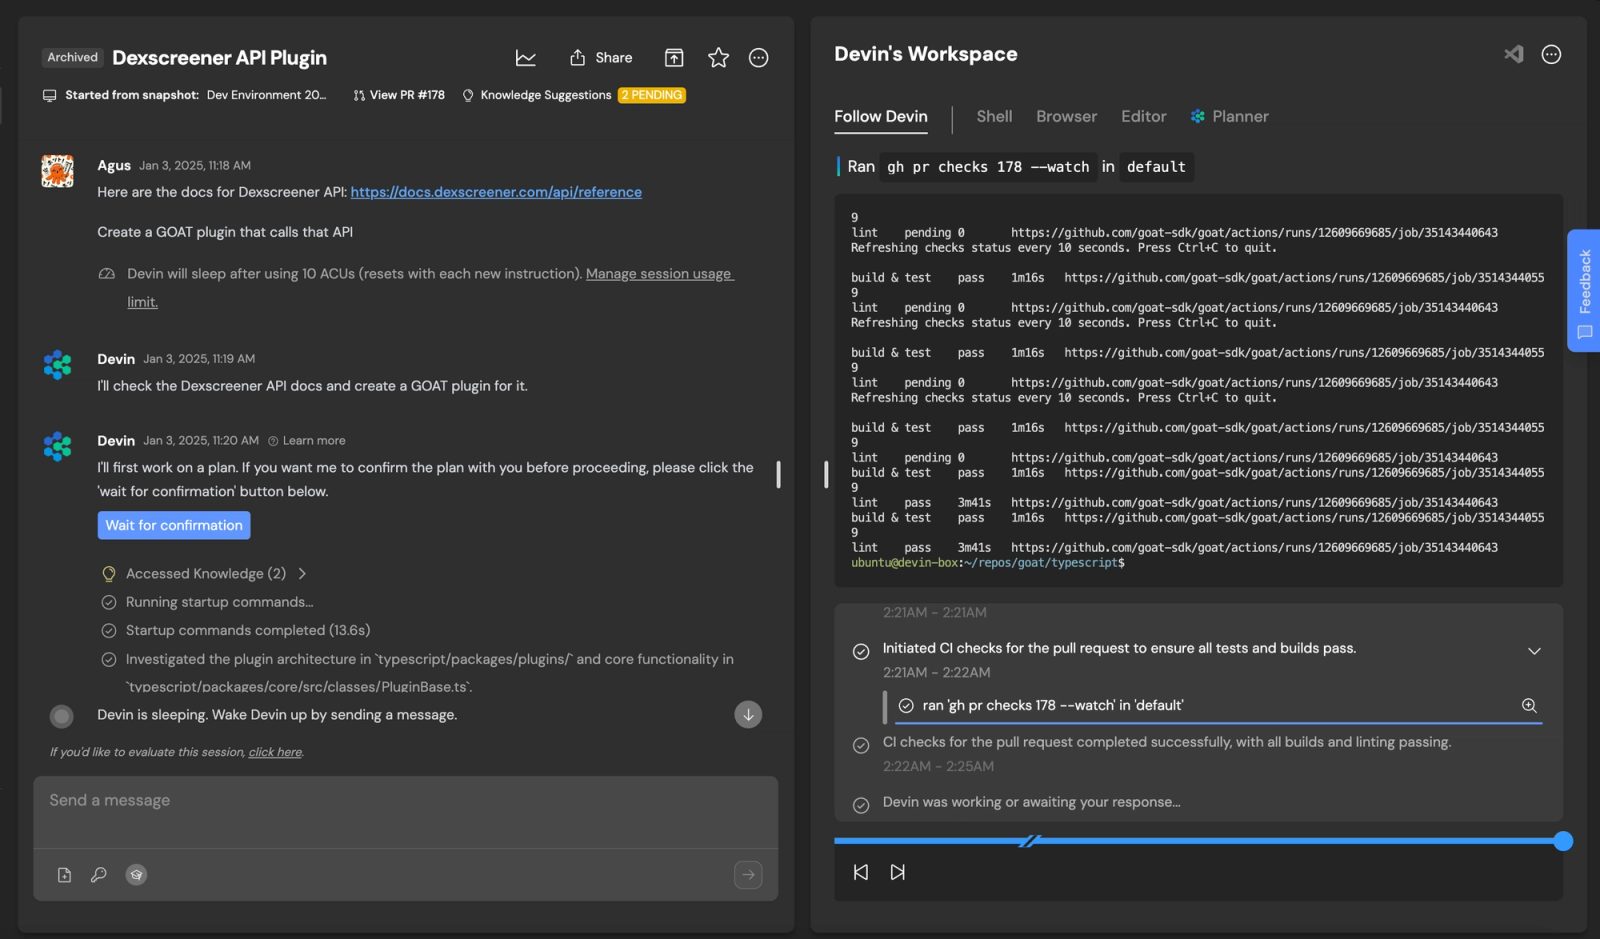
Task: Collapse the Initiated CI checks step
Action: click(1534, 651)
